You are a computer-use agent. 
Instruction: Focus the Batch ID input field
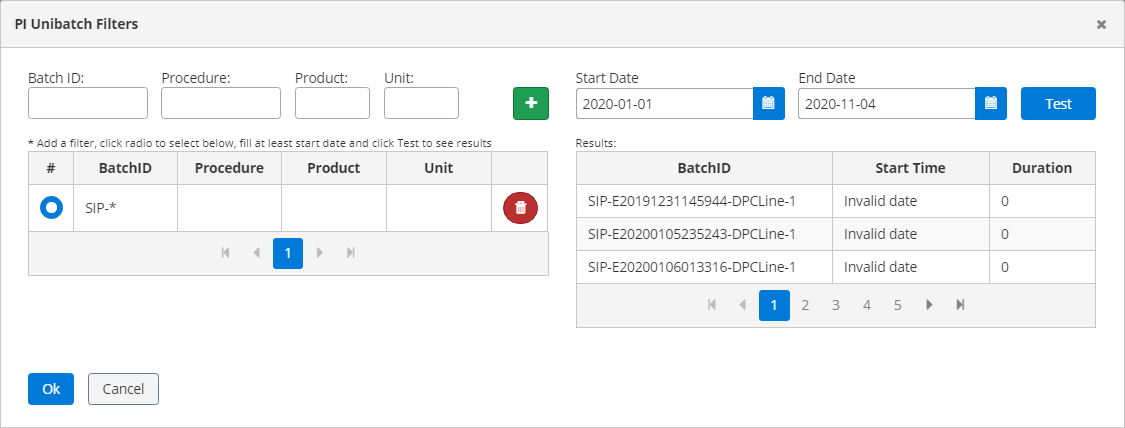coord(88,103)
